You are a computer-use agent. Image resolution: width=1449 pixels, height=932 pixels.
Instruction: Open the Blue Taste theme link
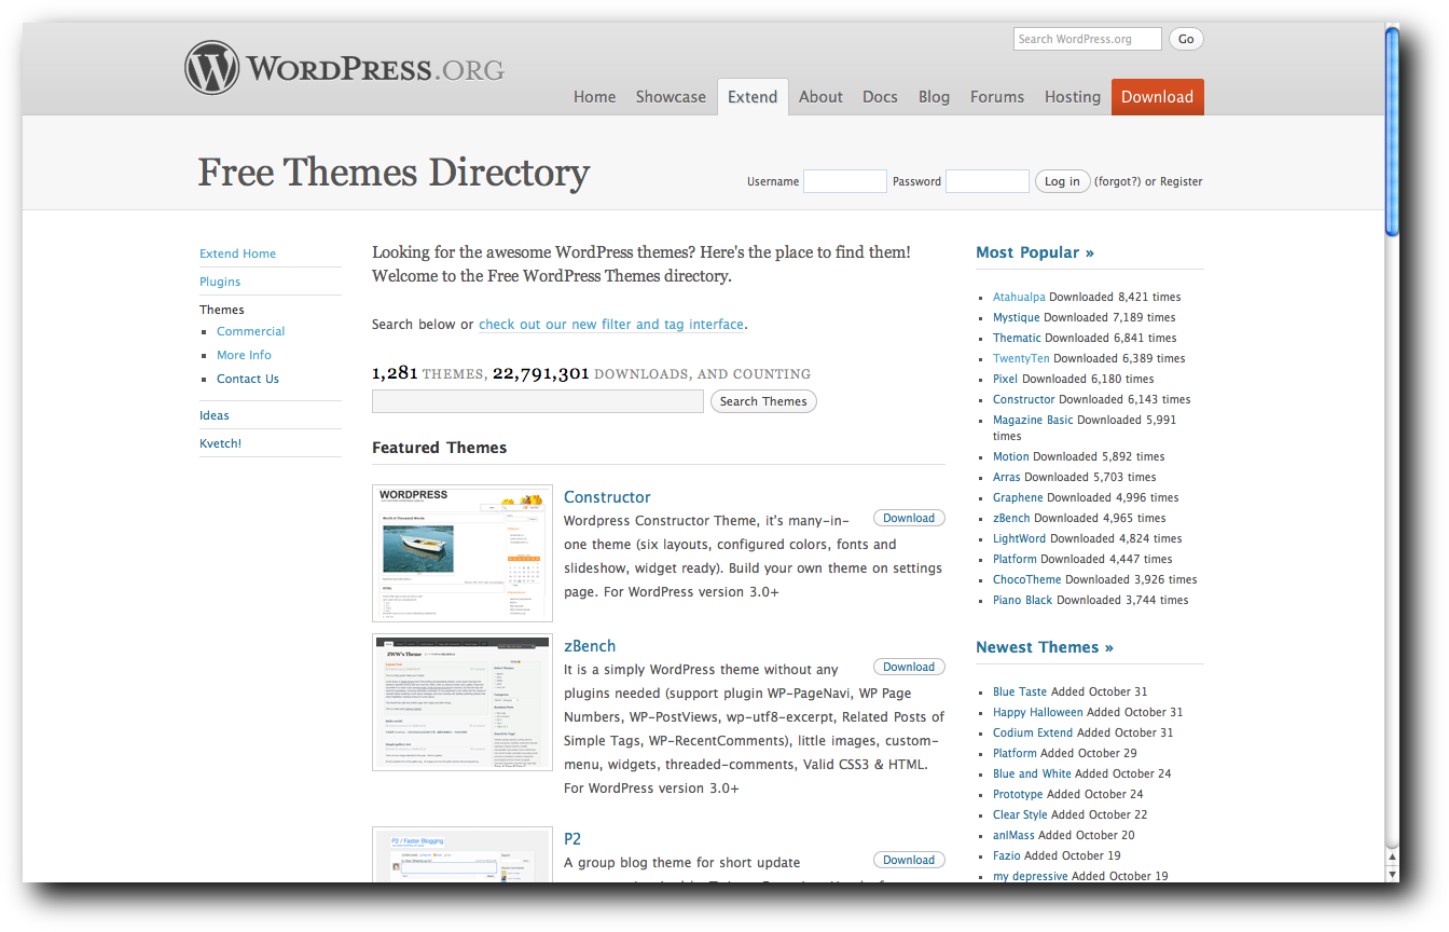coord(1020,692)
